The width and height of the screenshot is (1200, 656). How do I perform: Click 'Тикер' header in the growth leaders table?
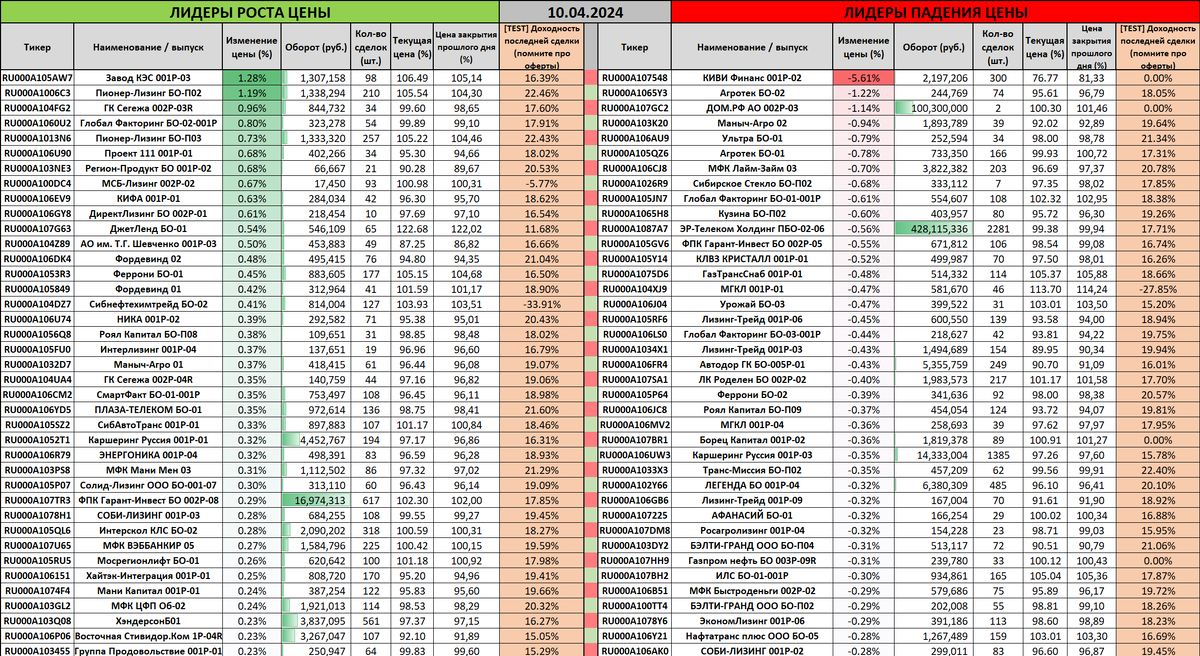point(37,46)
